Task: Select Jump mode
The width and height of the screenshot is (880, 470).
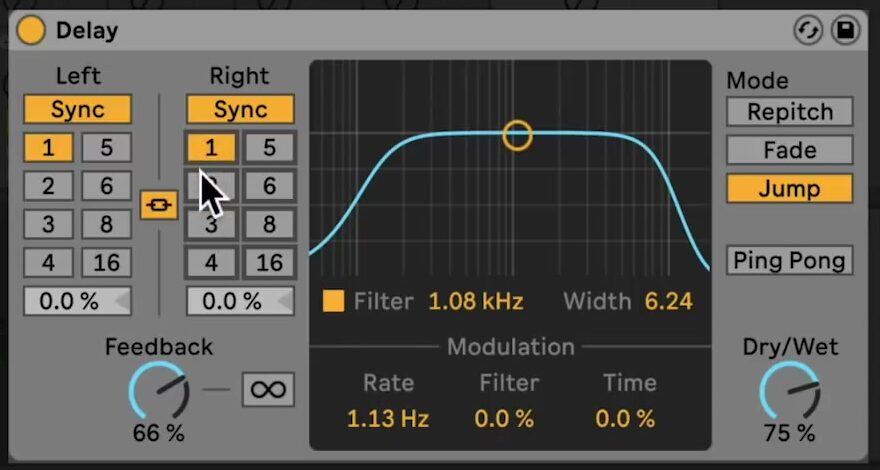Action: click(x=790, y=188)
